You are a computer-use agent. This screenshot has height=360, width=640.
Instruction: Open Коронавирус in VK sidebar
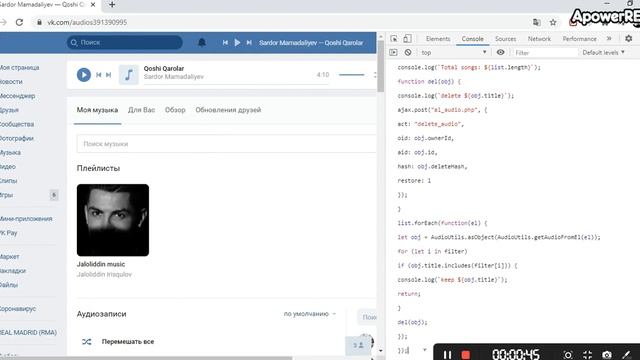[18, 309]
